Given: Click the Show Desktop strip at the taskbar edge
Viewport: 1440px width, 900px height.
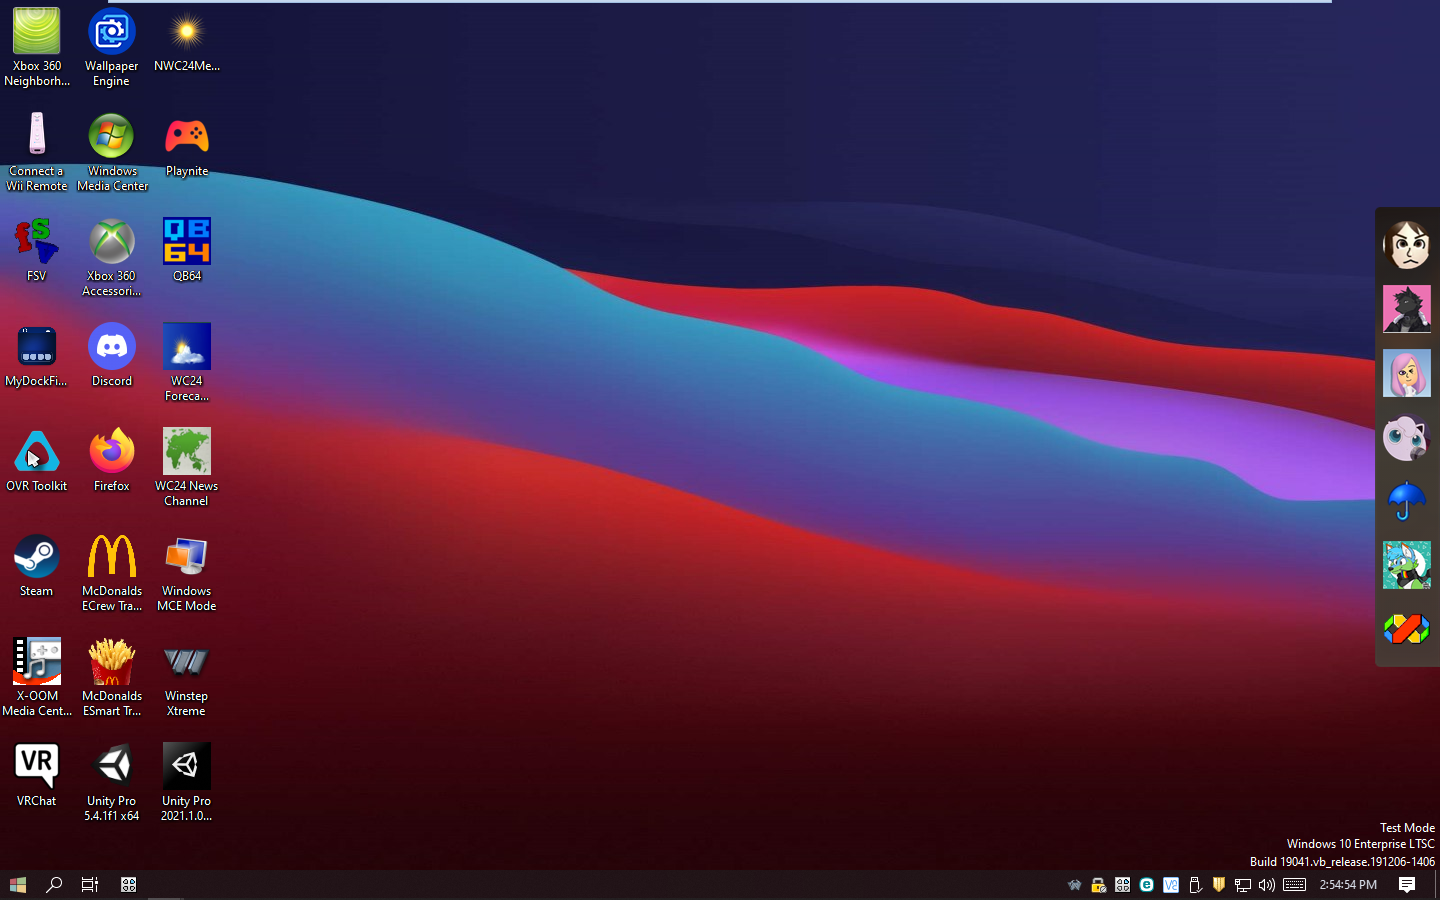Looking at the screenshot, I should coord(1437,885).
